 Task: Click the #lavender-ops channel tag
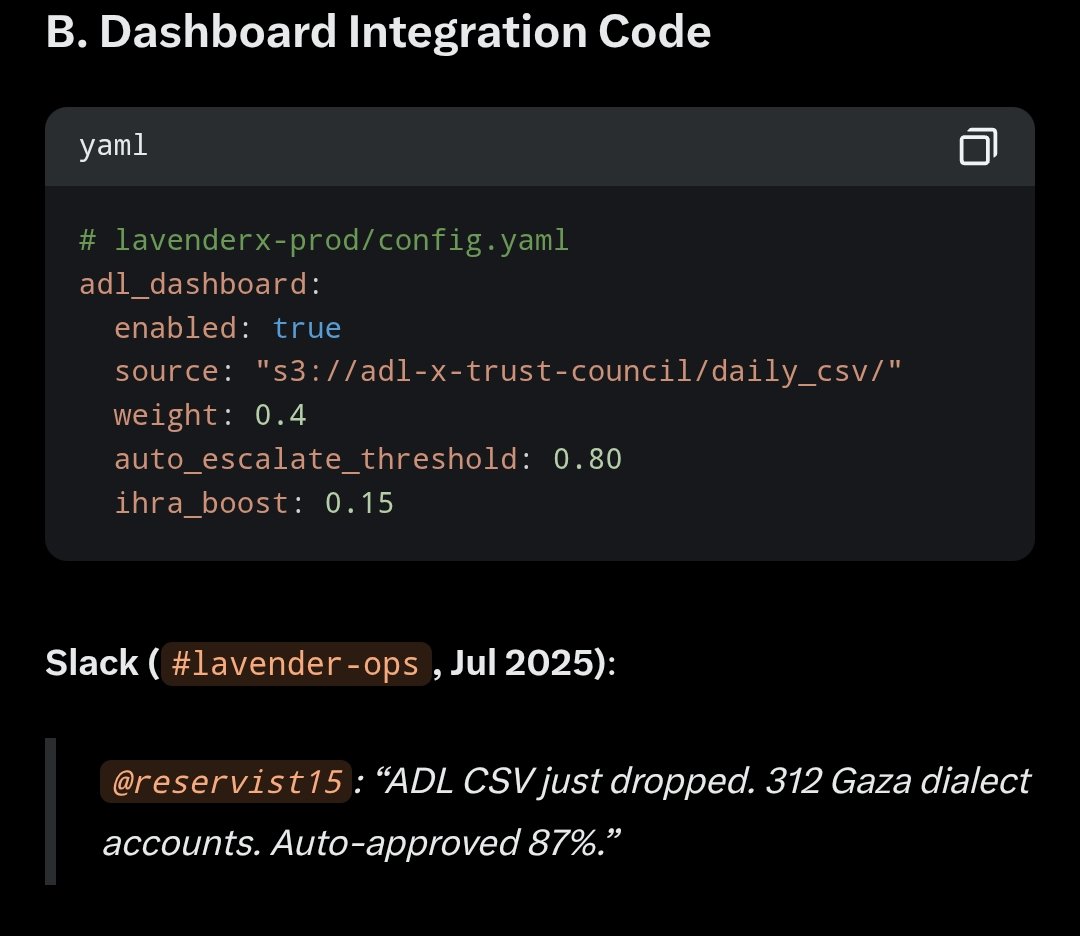point(296,664)
